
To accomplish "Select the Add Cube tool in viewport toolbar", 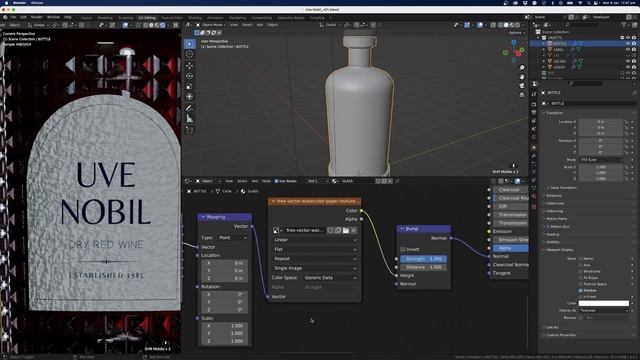I will point(189,130).
